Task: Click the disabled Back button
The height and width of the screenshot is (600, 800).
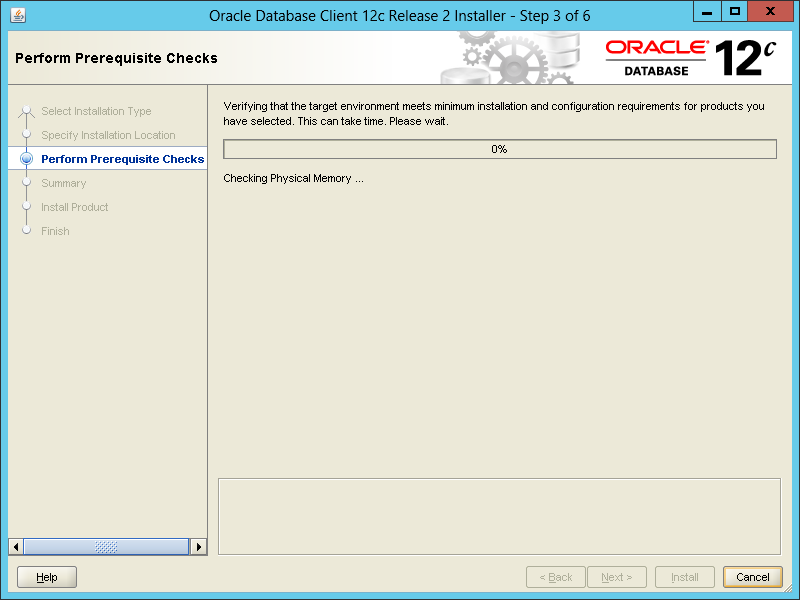Action: point(556,577)
